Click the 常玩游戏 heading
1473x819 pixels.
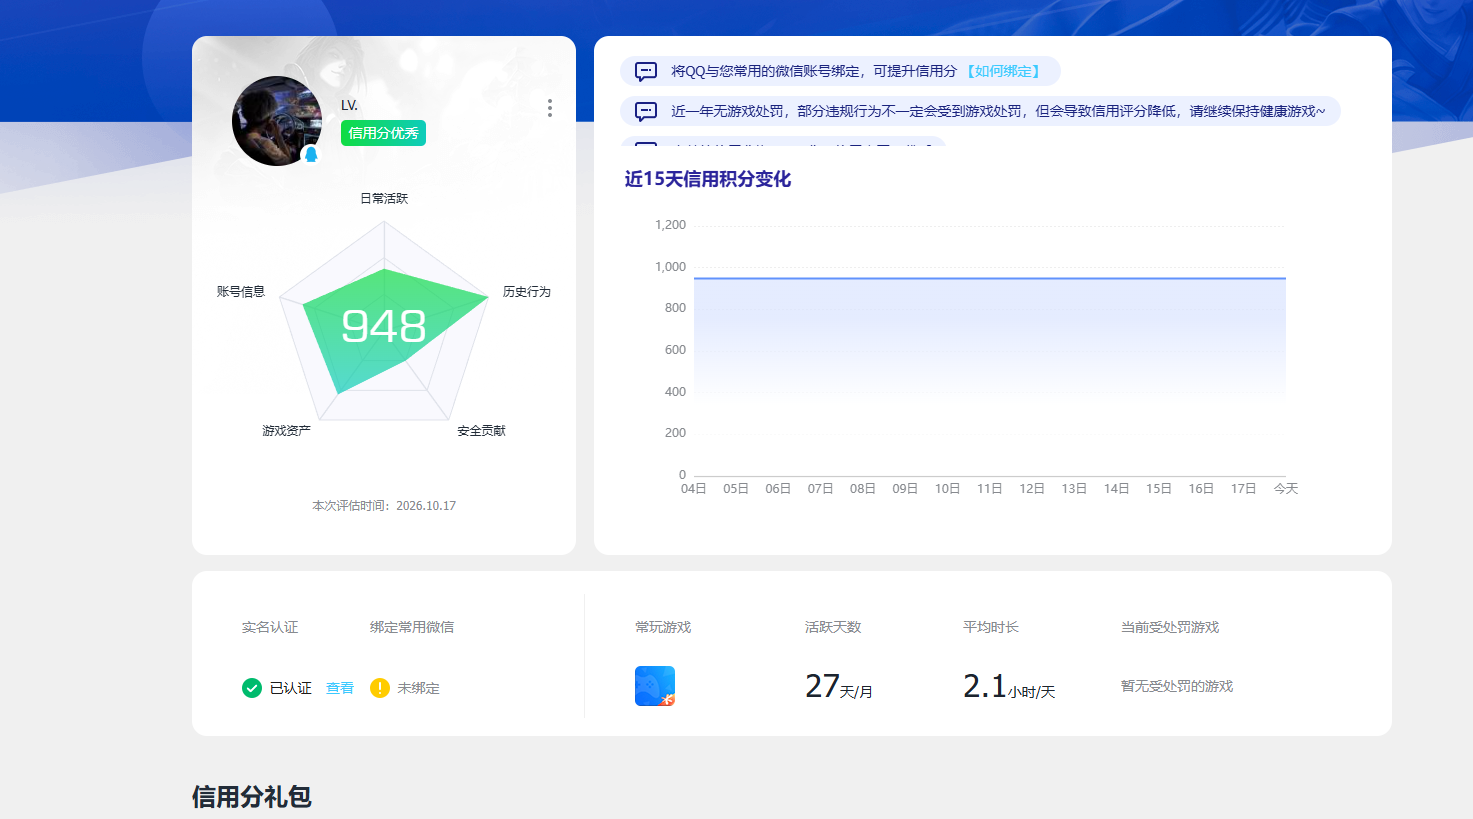pos(663,627)
